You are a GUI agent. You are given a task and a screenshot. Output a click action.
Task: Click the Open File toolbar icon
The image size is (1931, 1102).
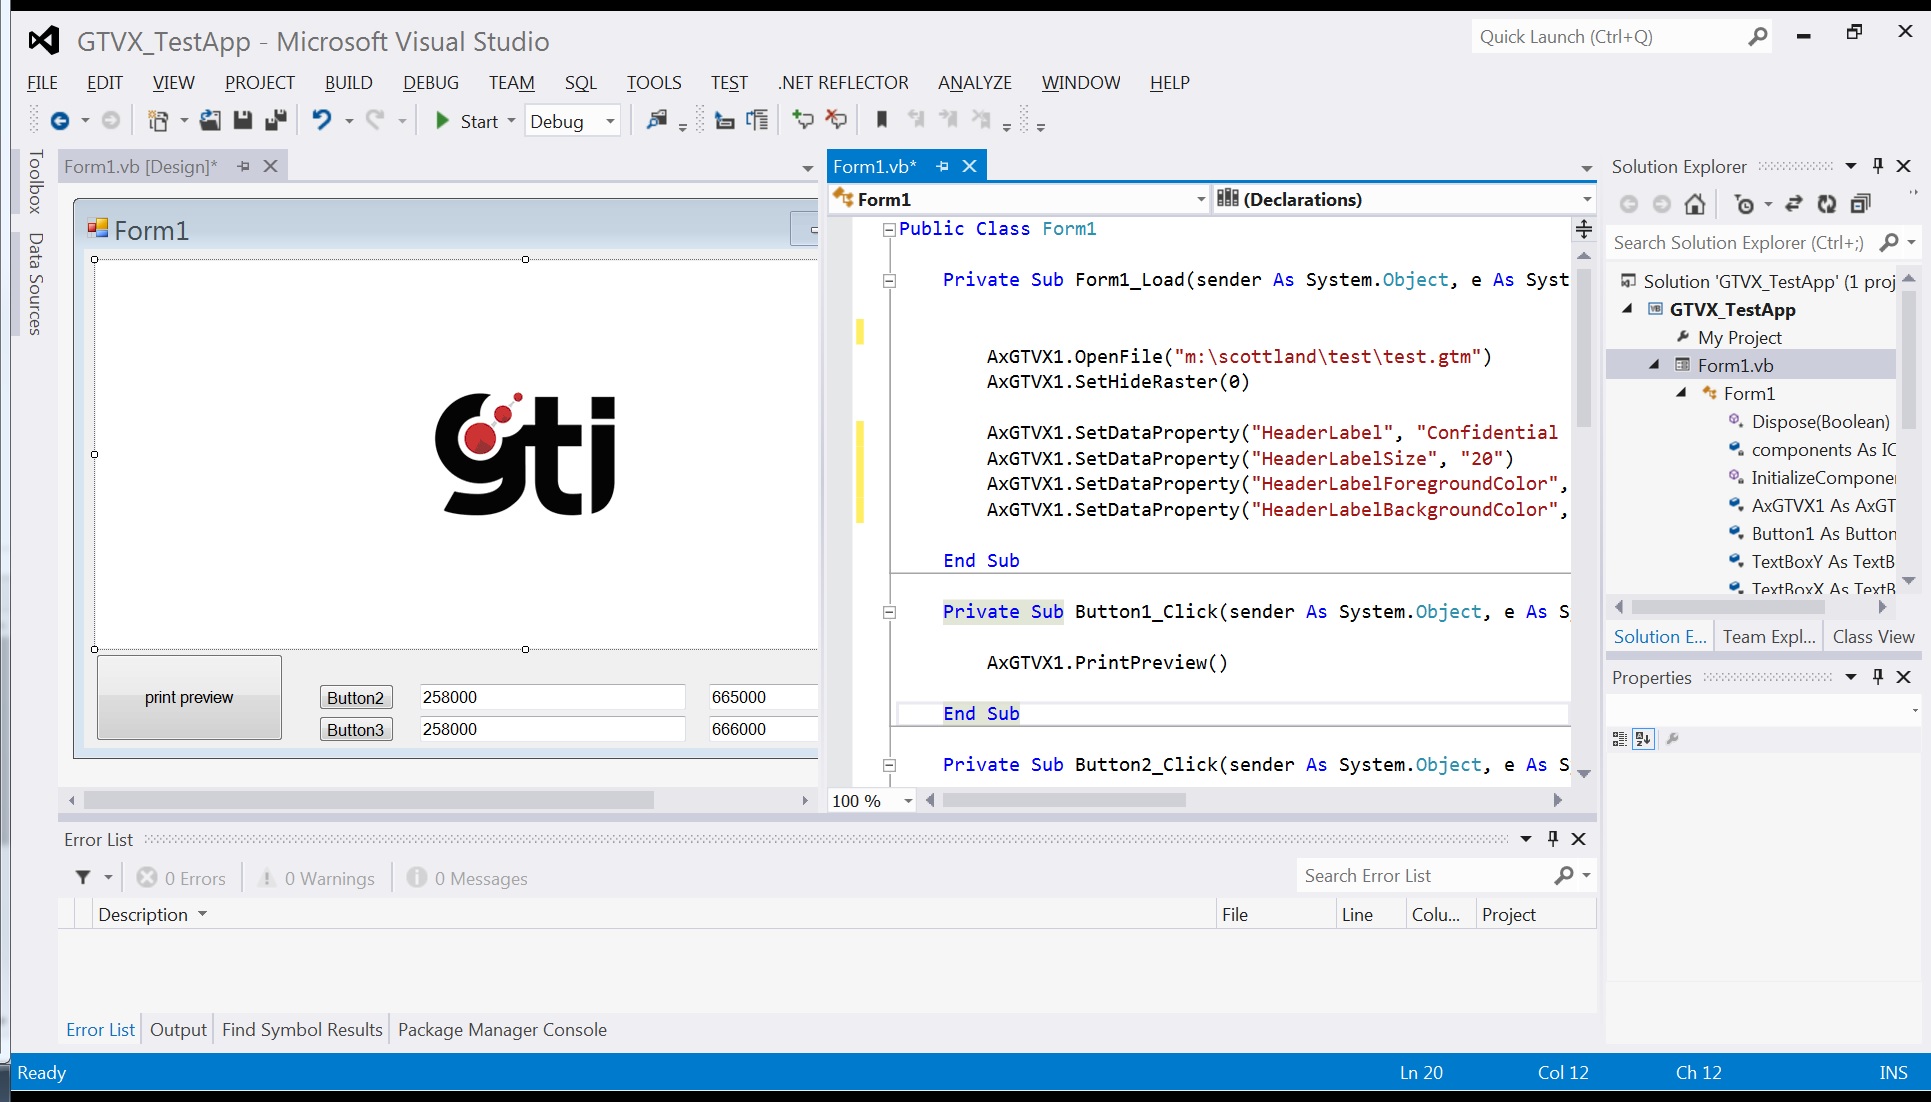click(210, 121)
